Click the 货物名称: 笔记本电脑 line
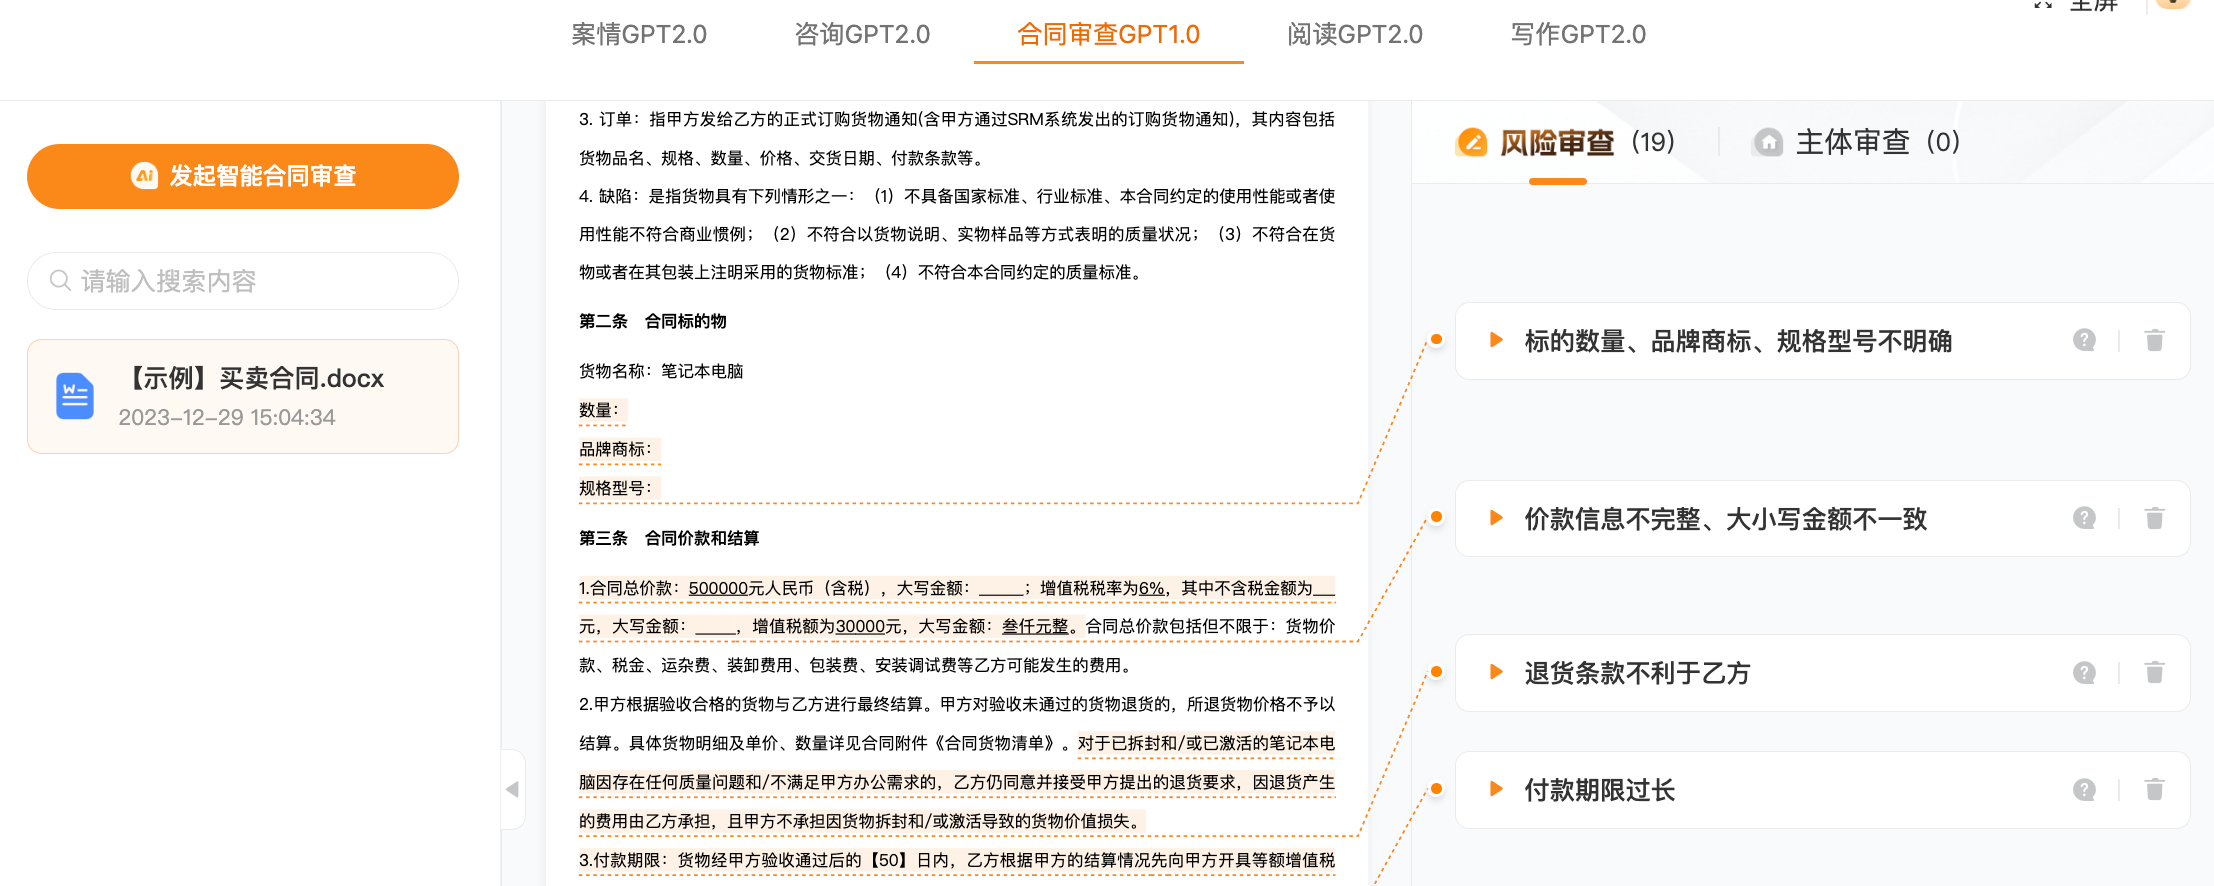Screen dimensions: 2214x886 (x=661, y=371)
